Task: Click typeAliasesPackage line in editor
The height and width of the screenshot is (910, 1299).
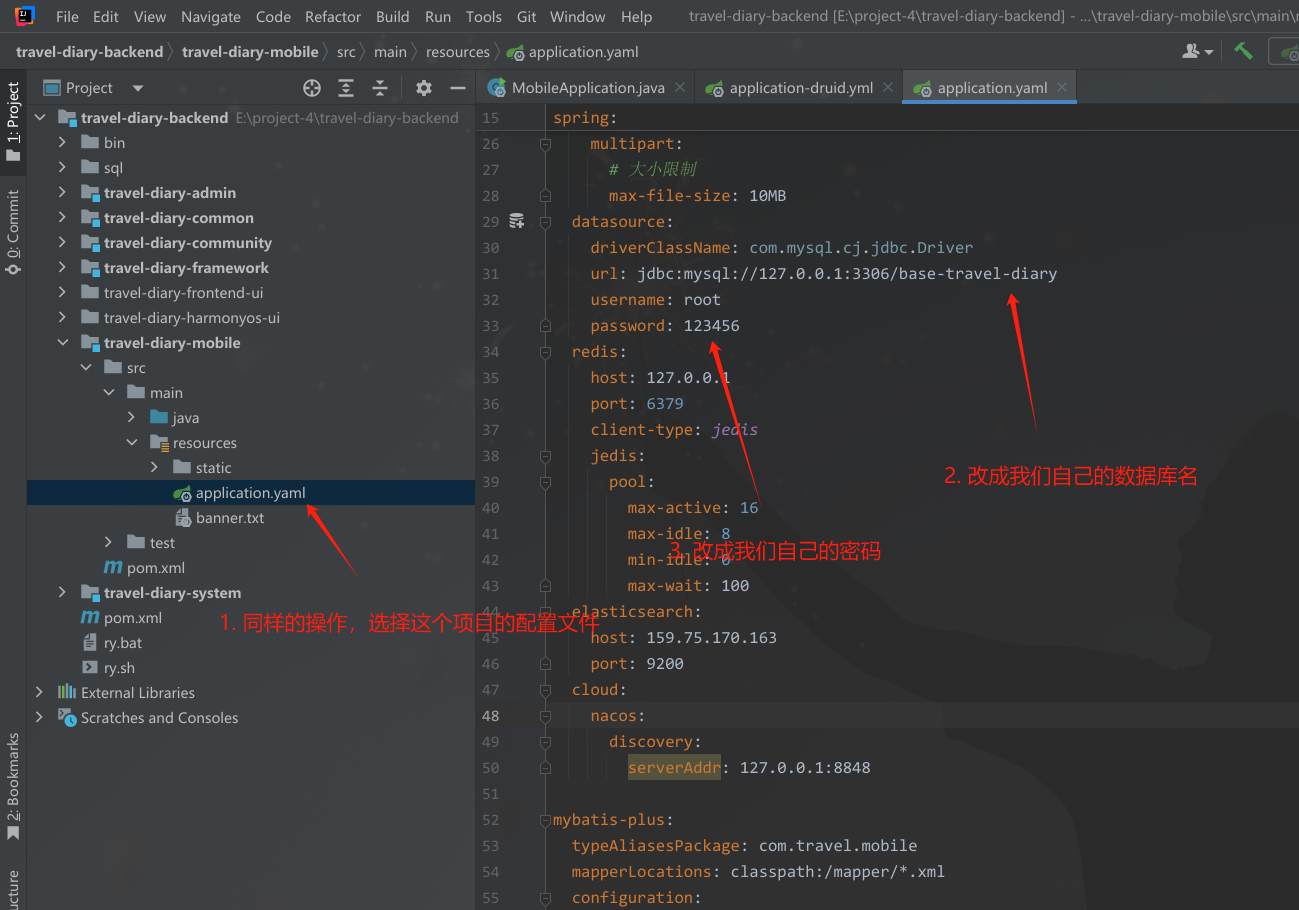Action: 744,846
